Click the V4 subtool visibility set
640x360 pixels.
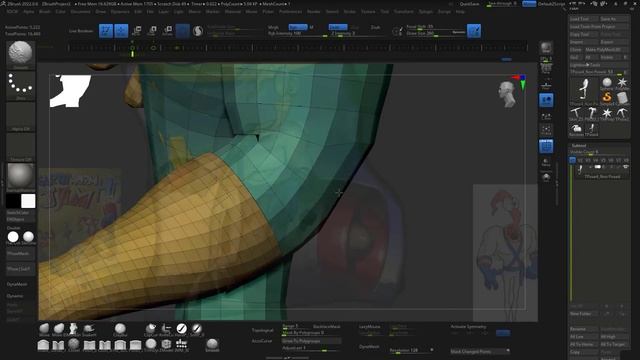coord(595,160)
